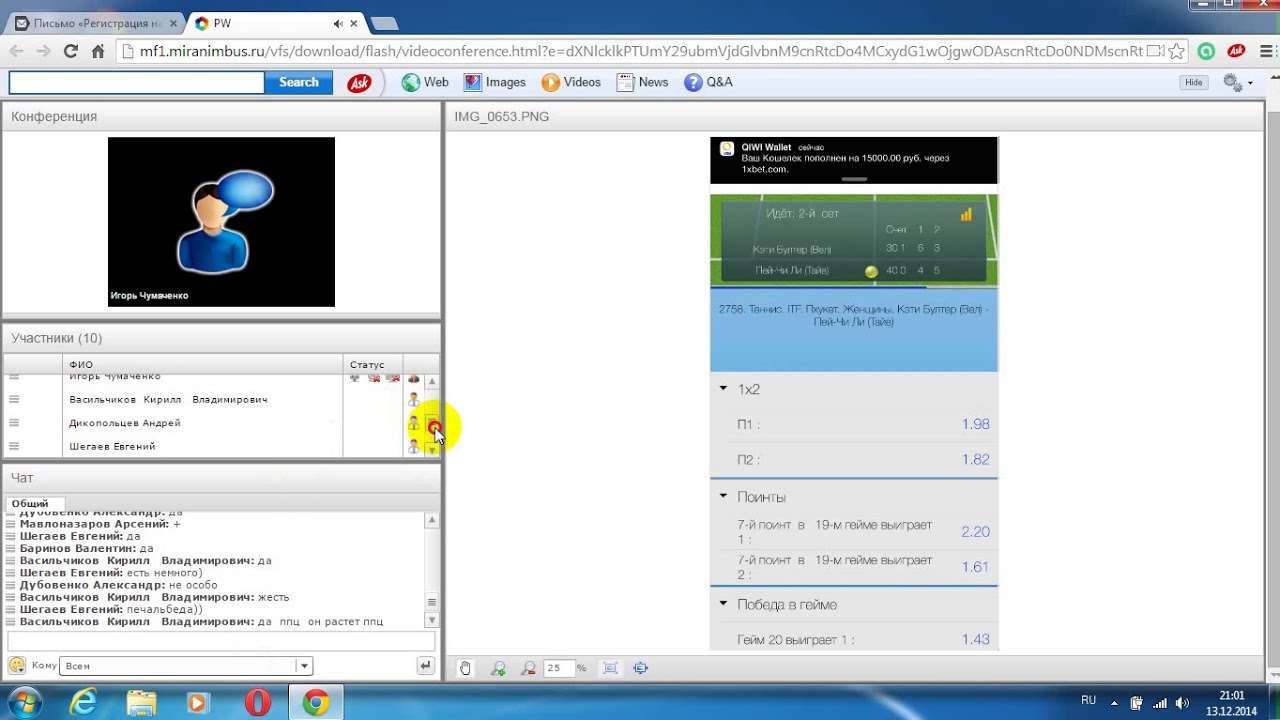Click the Статус column header

pos(372,365)
